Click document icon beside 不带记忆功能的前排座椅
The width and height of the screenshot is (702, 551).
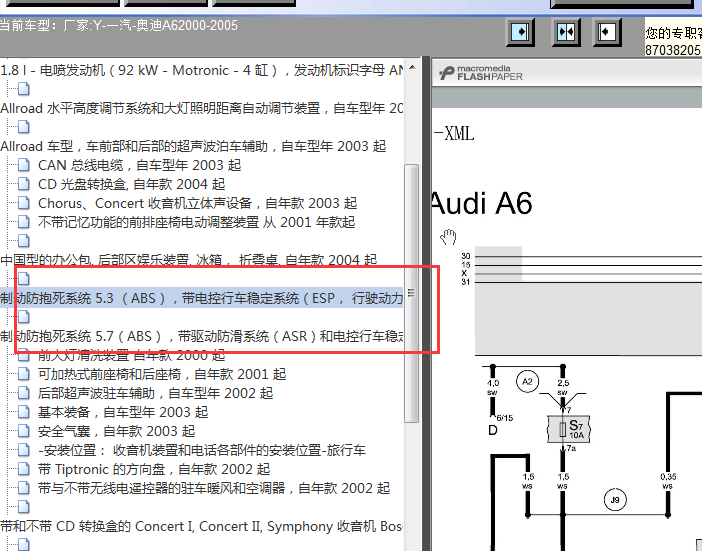point(23,222)
